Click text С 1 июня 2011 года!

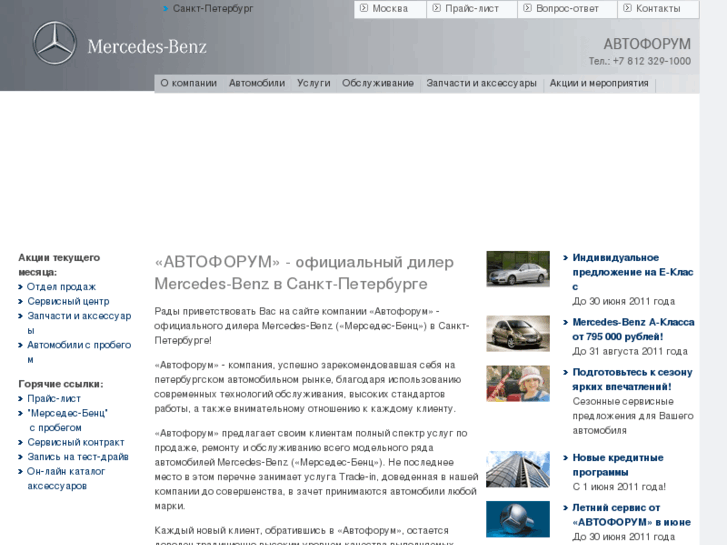point(619,487)
